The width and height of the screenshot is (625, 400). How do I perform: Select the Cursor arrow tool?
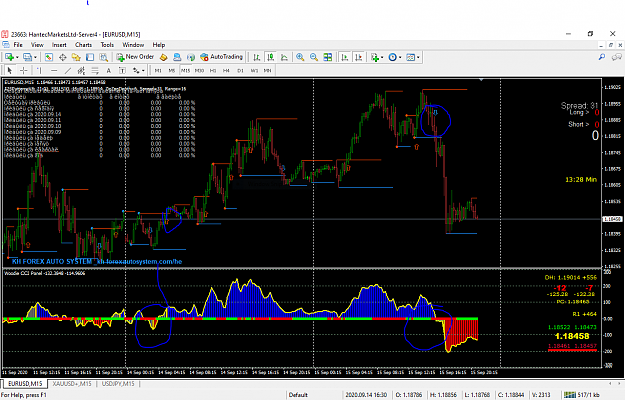pos(10,71)
